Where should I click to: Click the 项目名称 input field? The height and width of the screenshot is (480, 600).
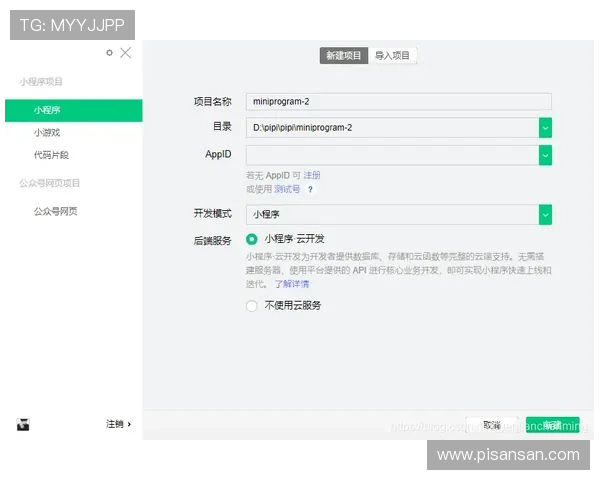coord(399,101)
